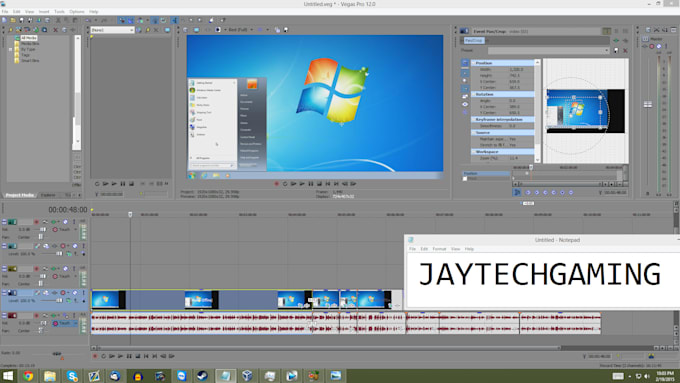680x383 pixels.
Task: Click Record button under video preview
Action: 276,184
